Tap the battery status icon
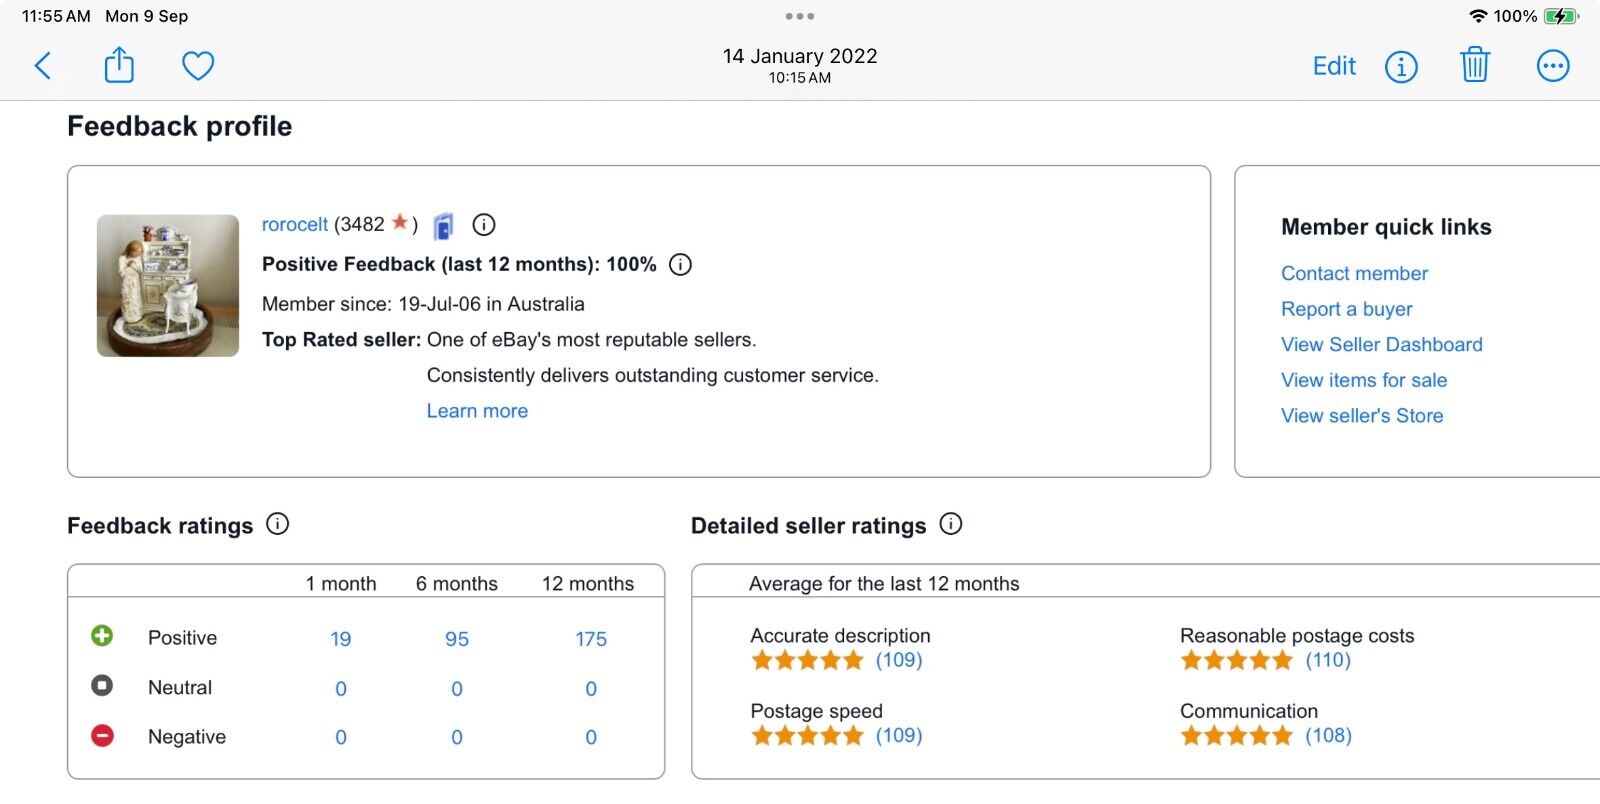This screenshot has height=804, width=1600. [1561, 16]
